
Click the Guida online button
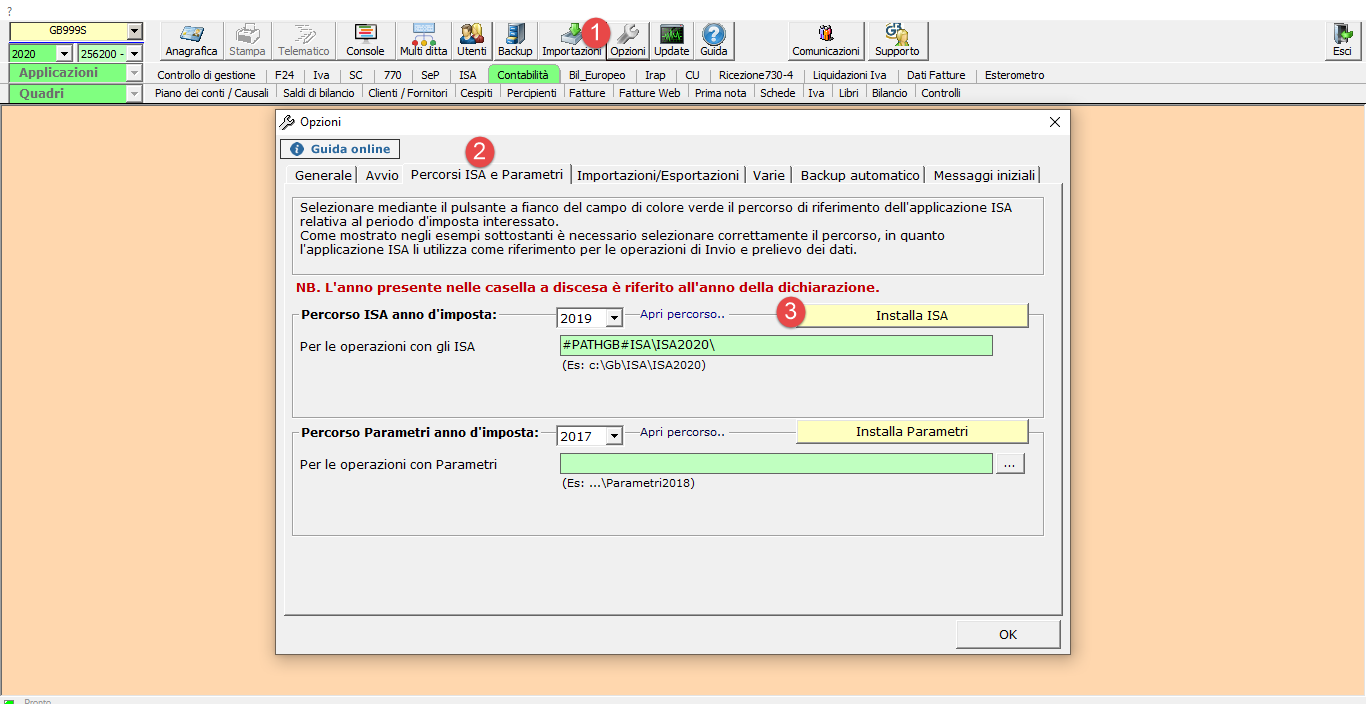click(340, 149)
